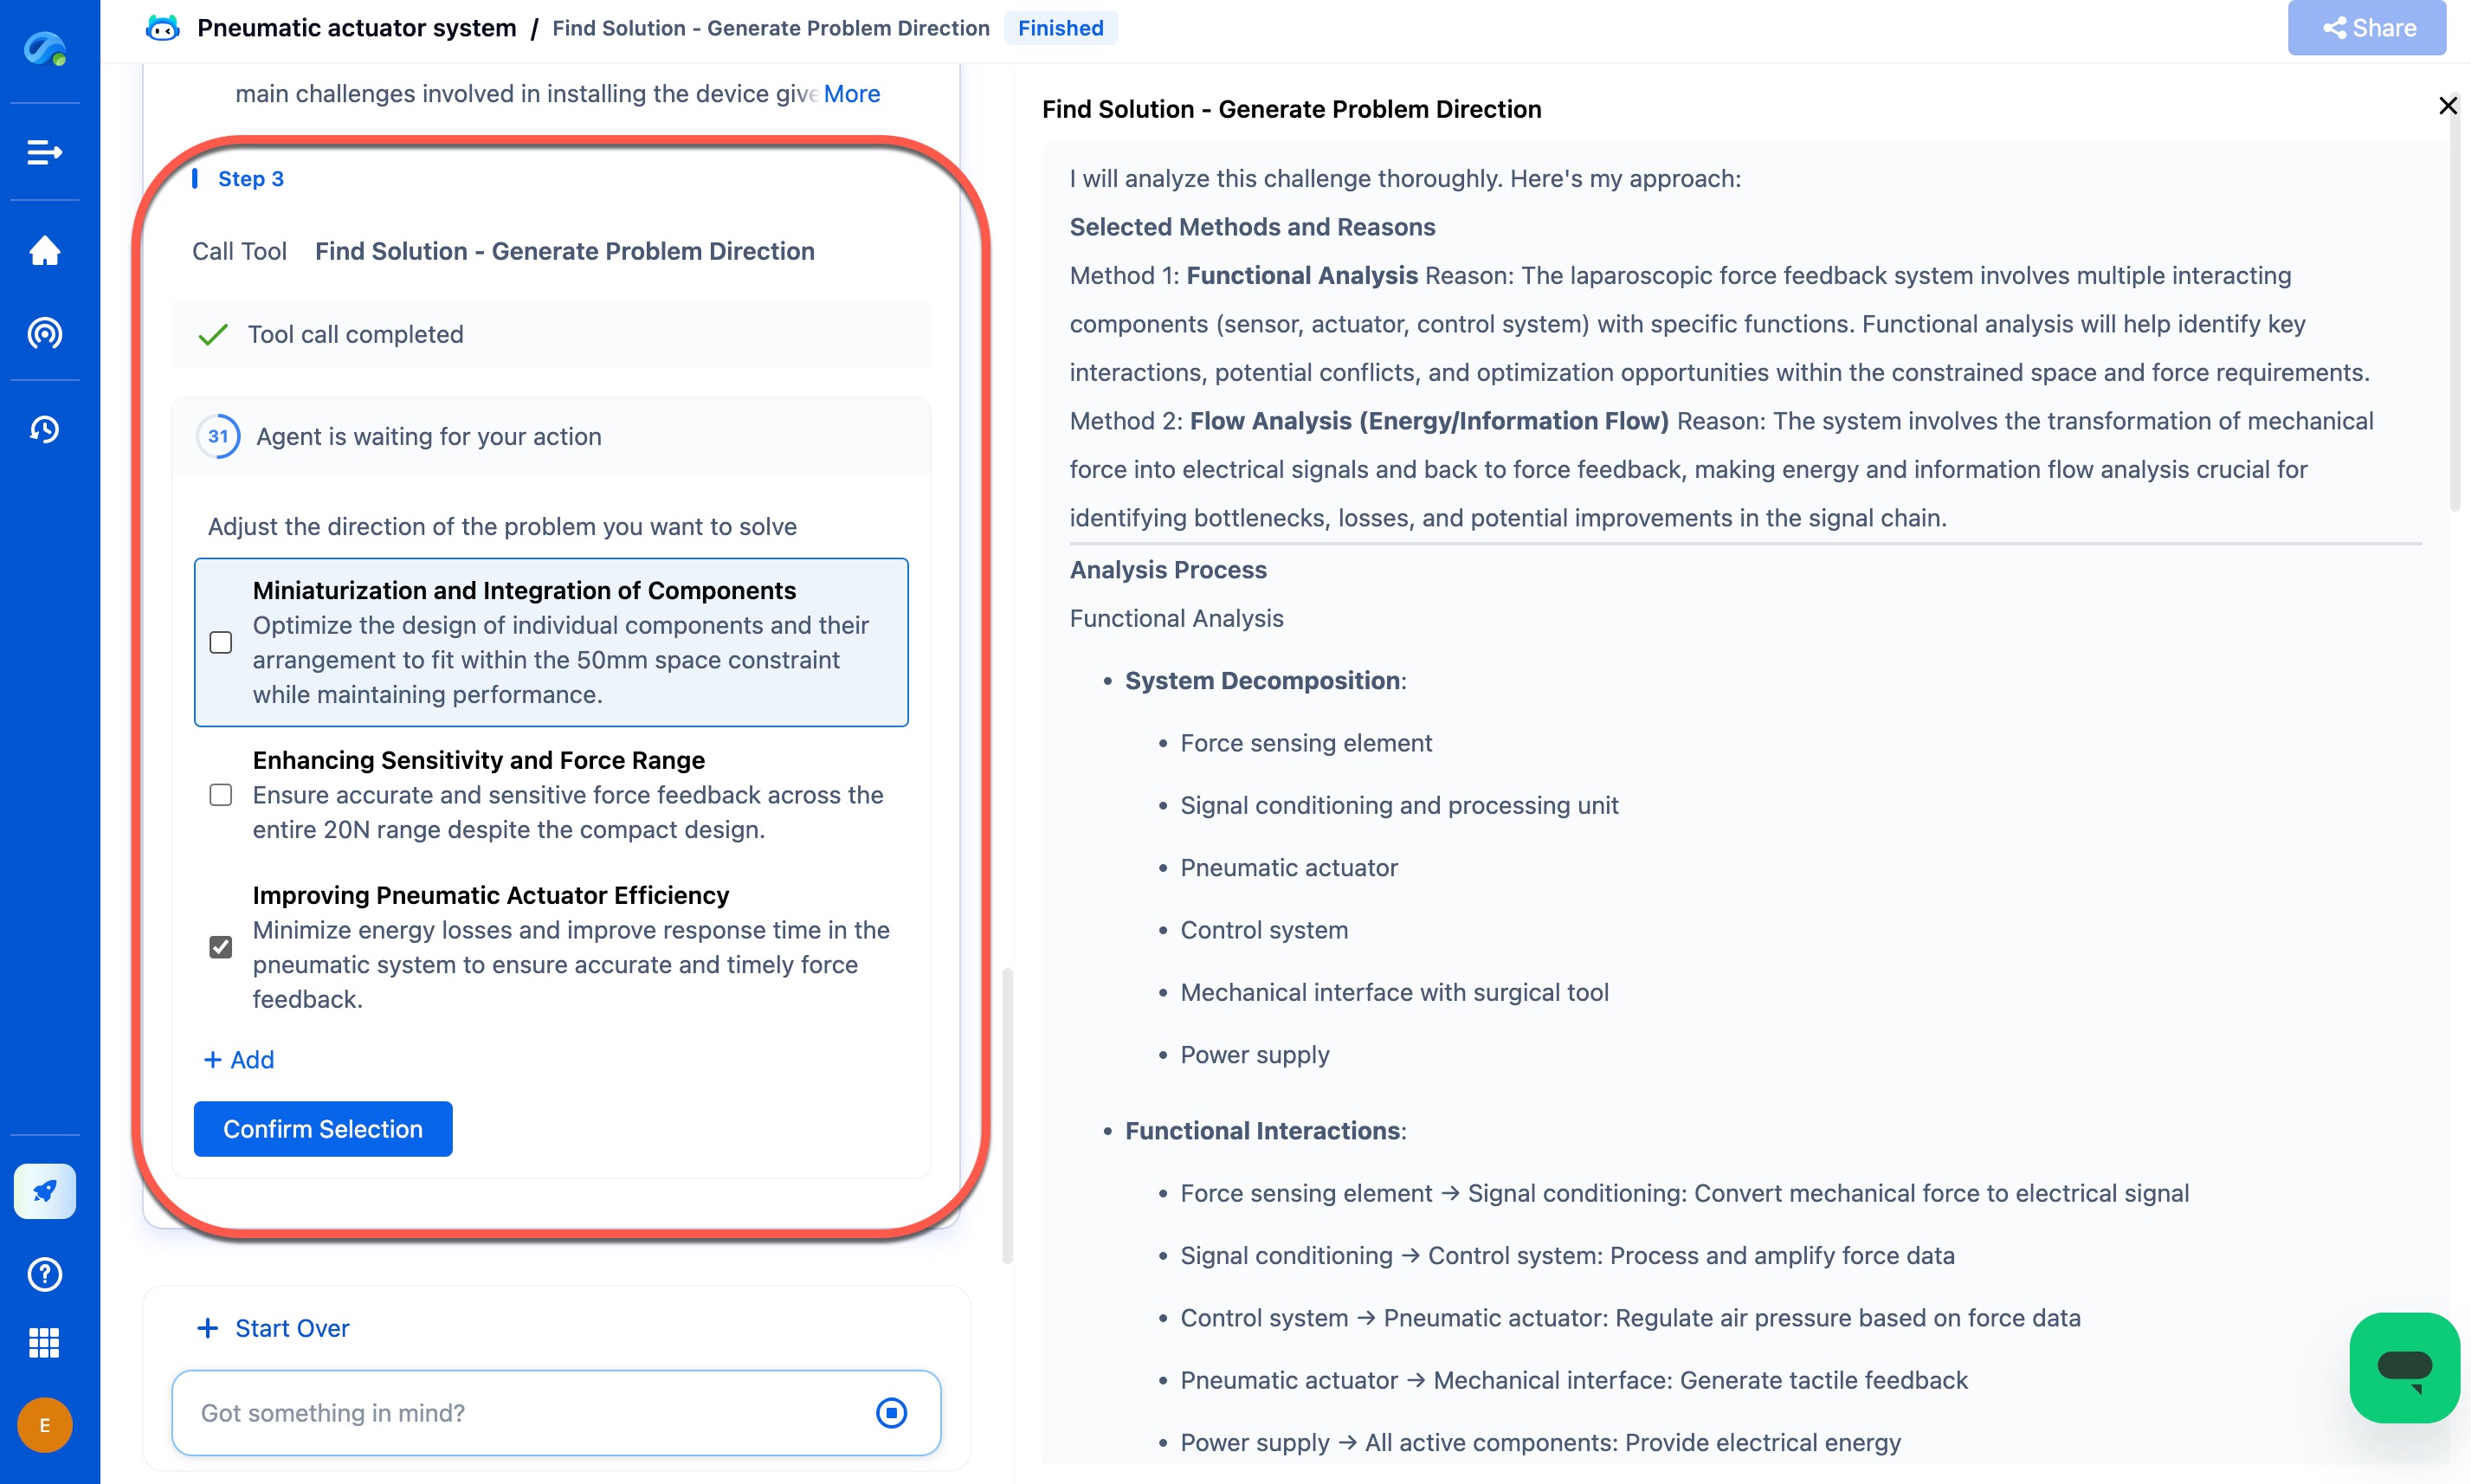Viewport: 2471px width, 1484px height.
Task: Add a new problem direction
Action: 239,1060
